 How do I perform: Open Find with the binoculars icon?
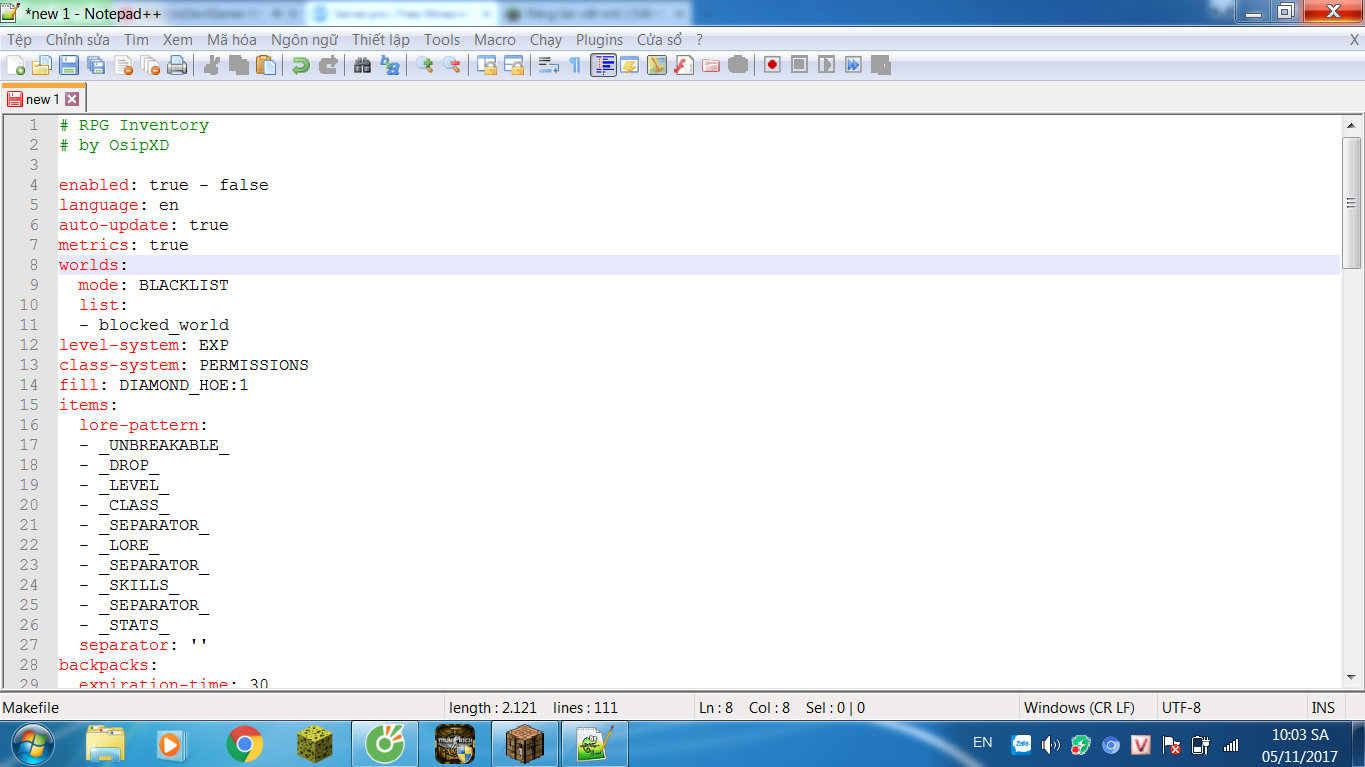(363, 65)
